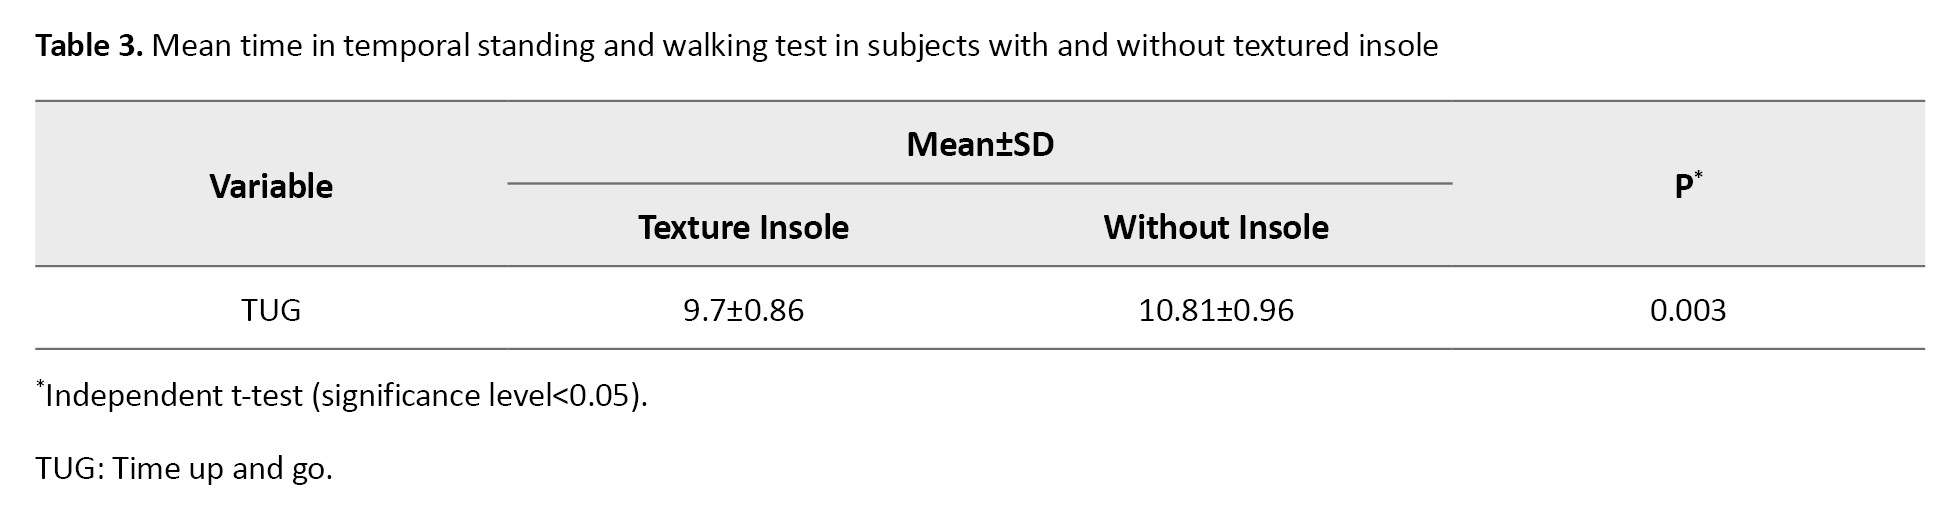Click the superscript asterisk beside P

[1698, 175]
